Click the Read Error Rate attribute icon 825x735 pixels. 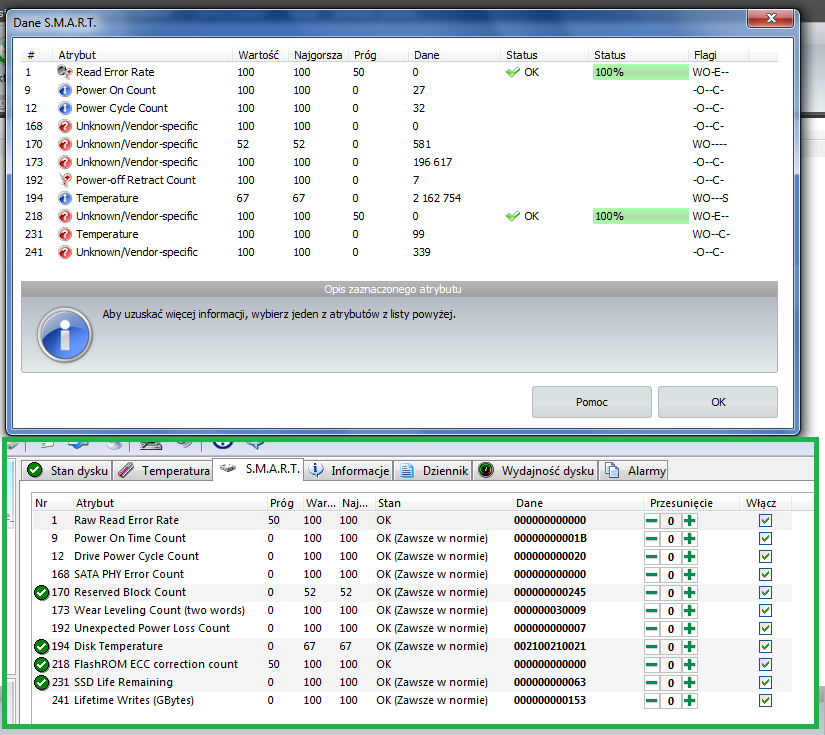point(65,72)
